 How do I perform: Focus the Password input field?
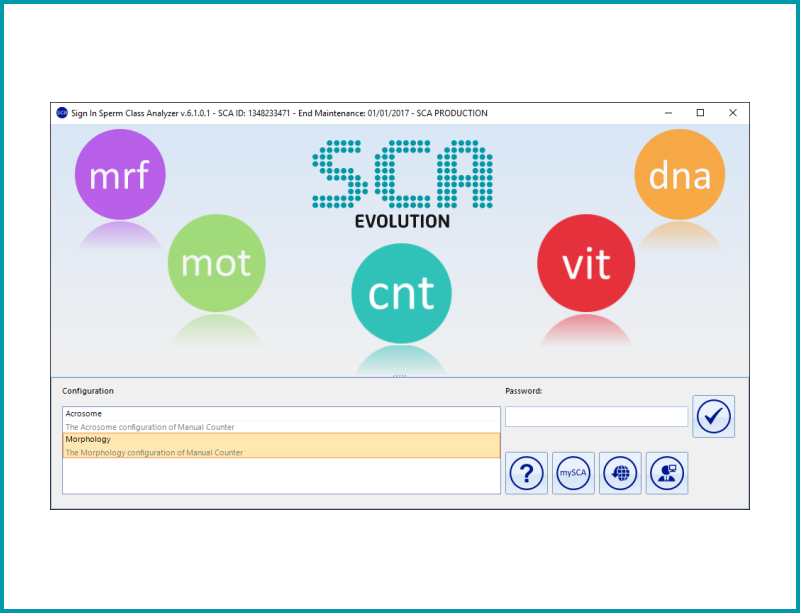pos(596,416)
